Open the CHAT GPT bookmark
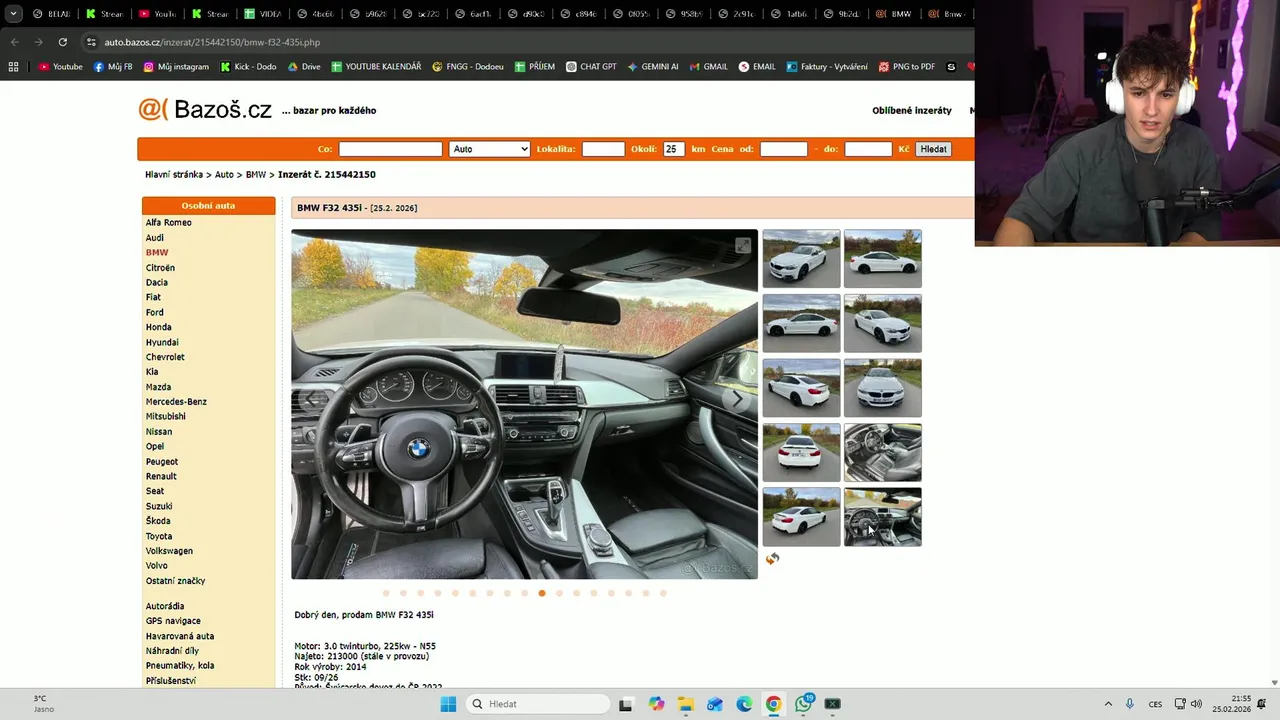 point(591,67)
